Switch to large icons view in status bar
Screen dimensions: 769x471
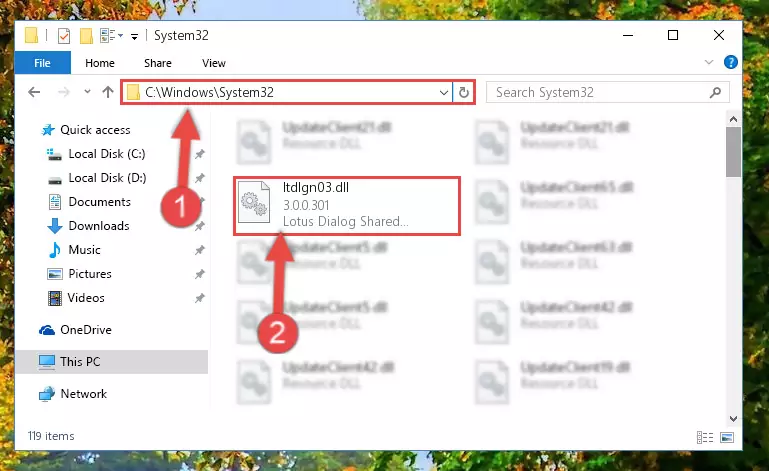click(x=727, y=437)
